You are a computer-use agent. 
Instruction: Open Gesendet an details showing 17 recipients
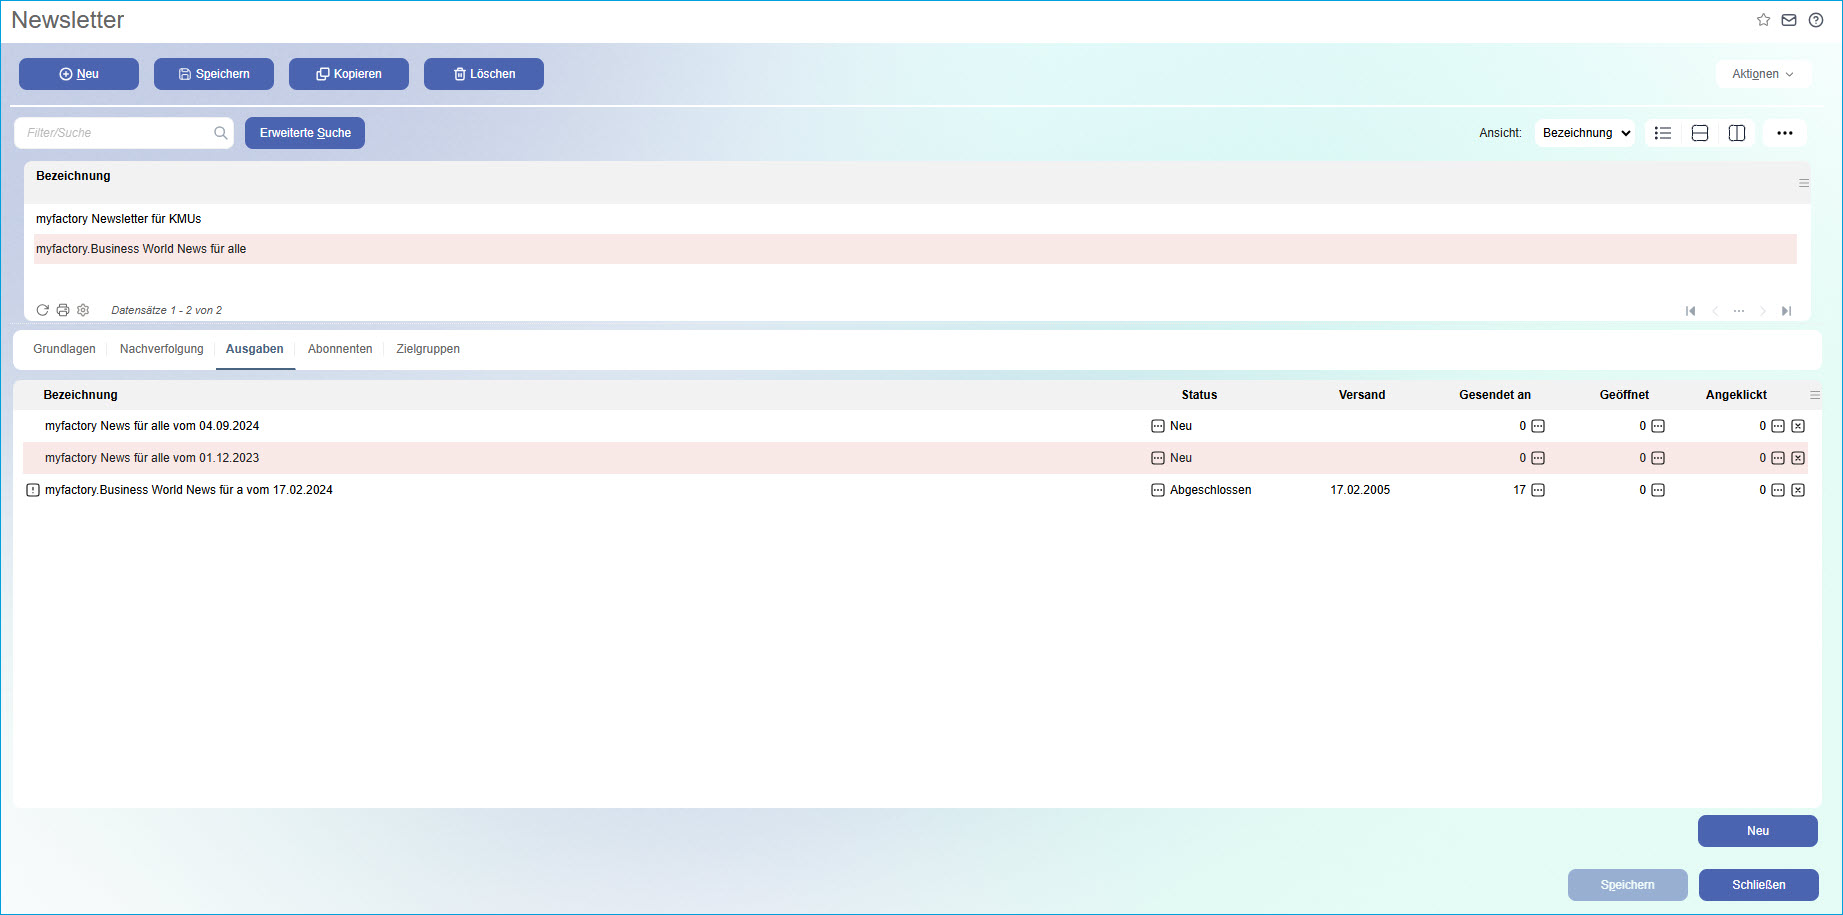tap(1538, 490)
